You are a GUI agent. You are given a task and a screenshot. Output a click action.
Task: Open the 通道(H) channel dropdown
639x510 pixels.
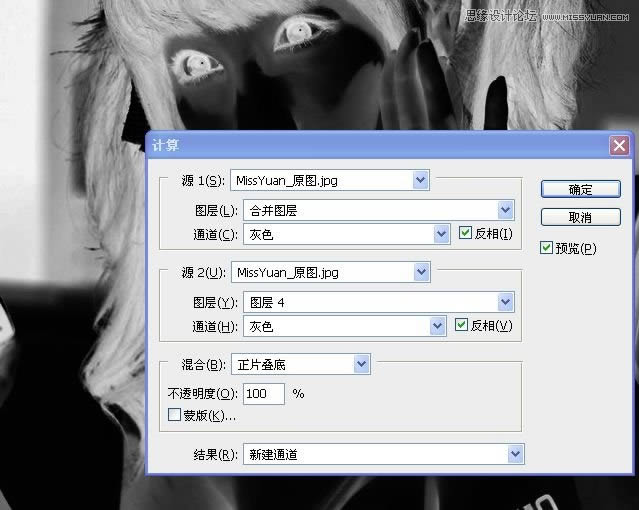pyautogui.click(x=344, y=326)
